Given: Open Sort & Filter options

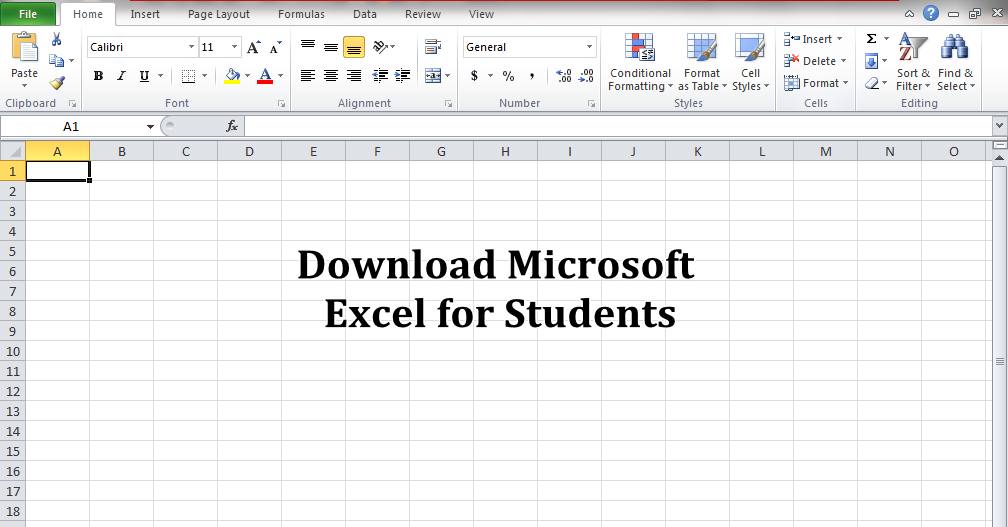Looking at the screenshot, I should click(x=913, y=63).
